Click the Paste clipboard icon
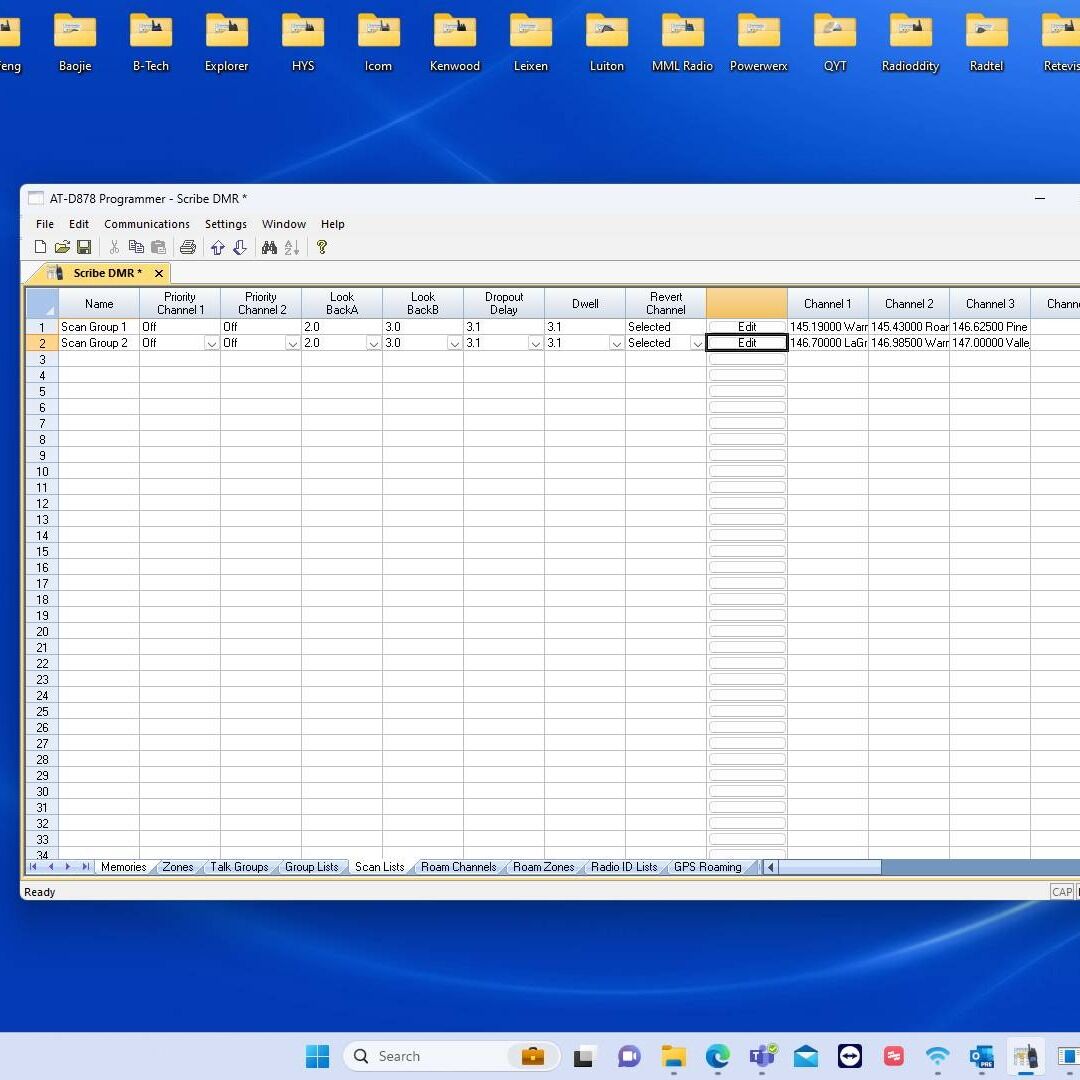Viewport: 1080px width, 1080px height. point(158,247)
